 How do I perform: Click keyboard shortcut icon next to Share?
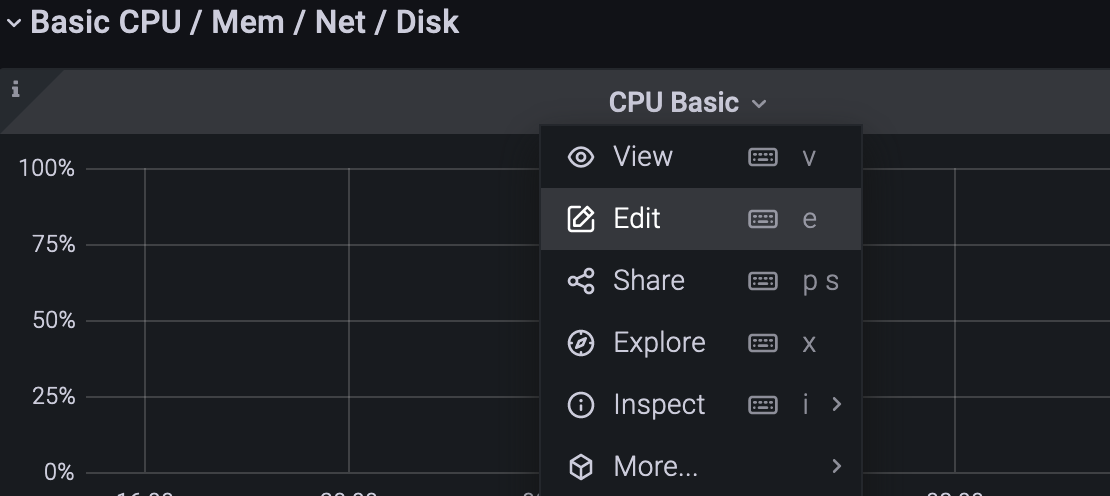762,281
